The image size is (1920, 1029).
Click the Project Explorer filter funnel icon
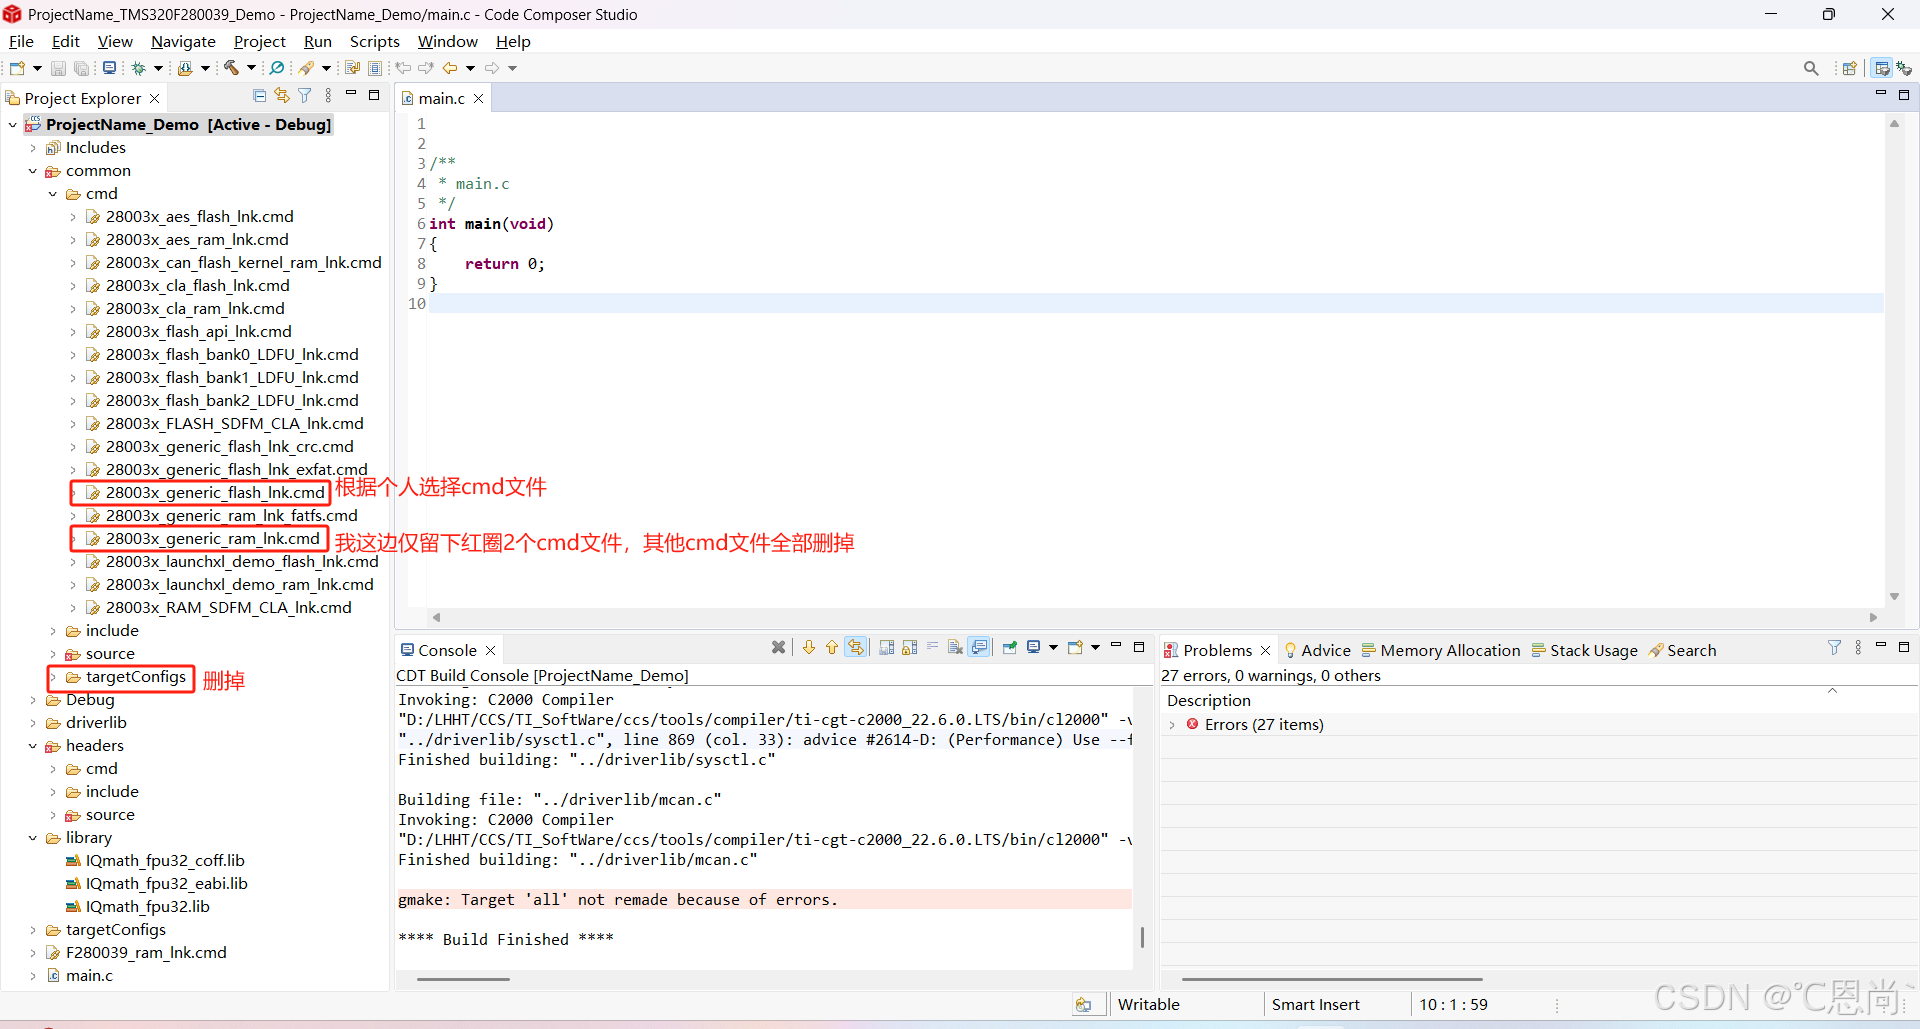pyautogui.click(x=305, y=95)
